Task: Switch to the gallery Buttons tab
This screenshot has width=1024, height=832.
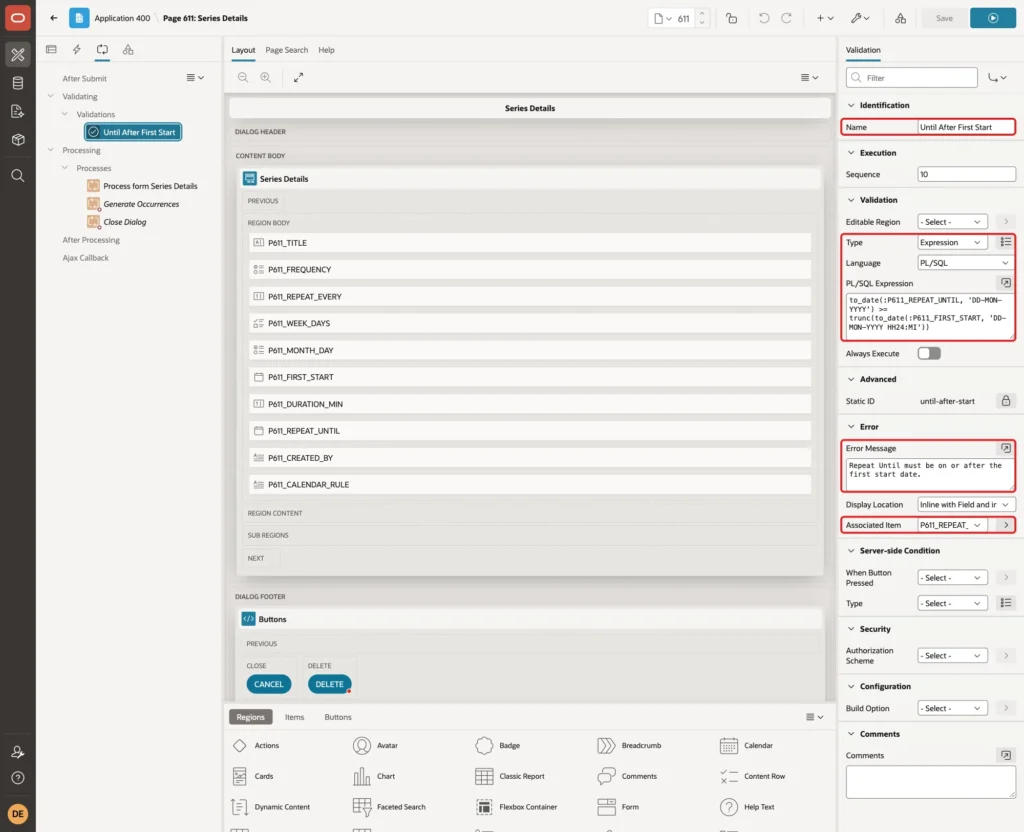Action: 338,717
